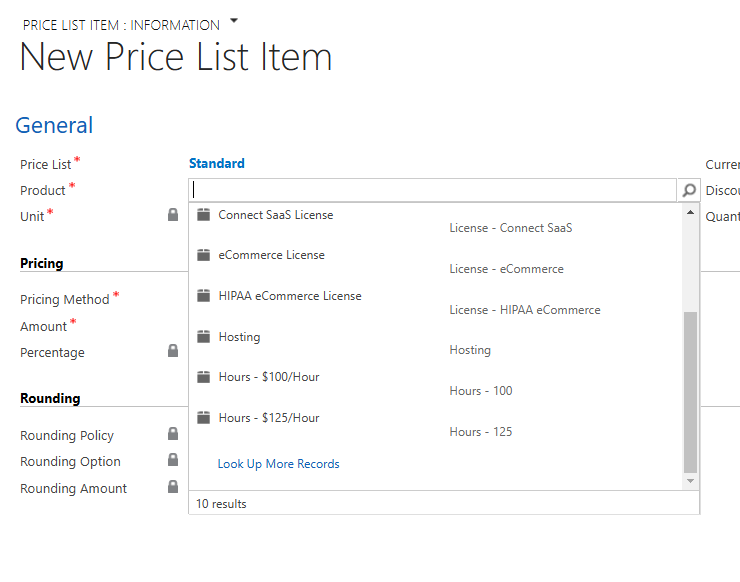Click the Rounding Amount field label
The width and height of the screenshot is (740, 582).
coord(73,489)
